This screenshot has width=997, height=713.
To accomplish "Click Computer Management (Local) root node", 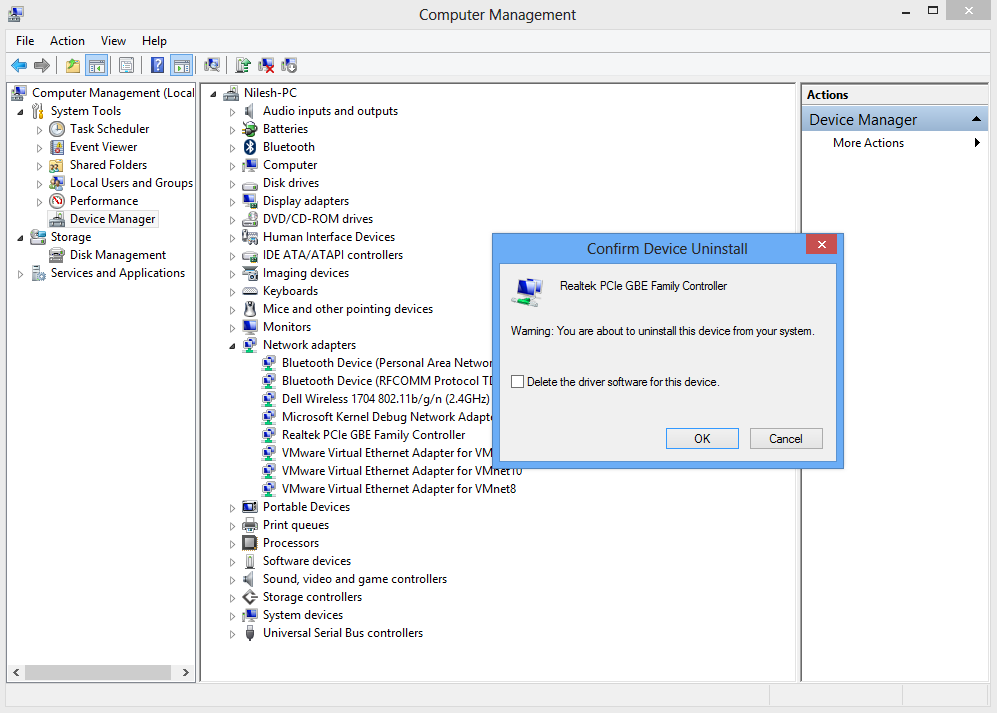I will 113,93.
